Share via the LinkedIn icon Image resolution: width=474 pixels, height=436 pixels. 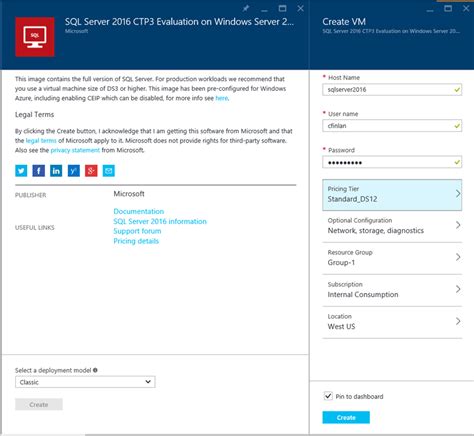point(56,171)
